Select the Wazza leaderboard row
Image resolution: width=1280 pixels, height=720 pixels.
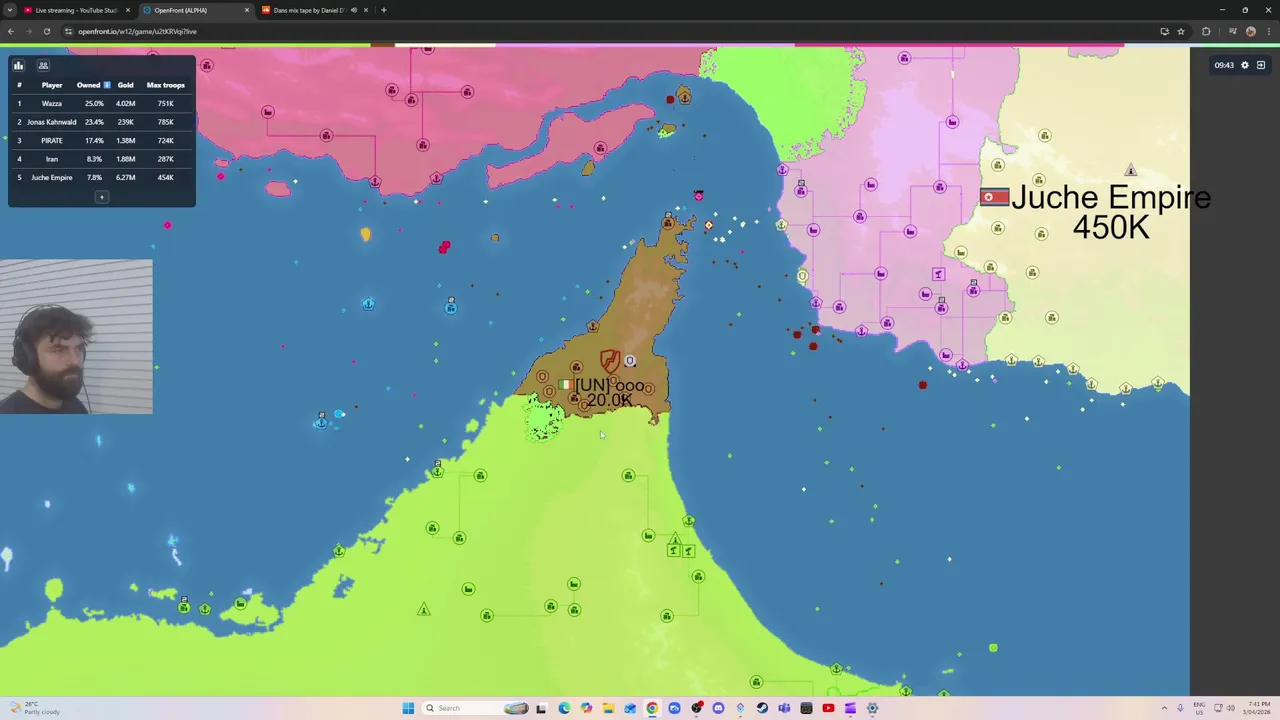[101, 104]
